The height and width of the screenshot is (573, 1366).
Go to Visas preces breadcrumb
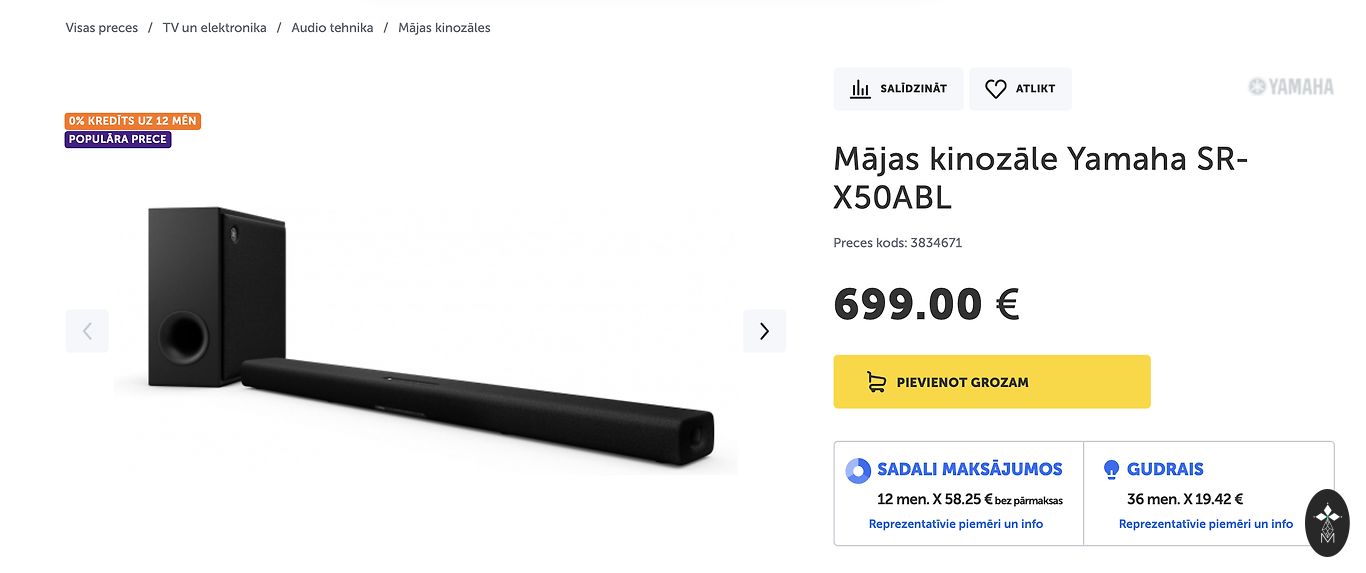coord(102,28)
